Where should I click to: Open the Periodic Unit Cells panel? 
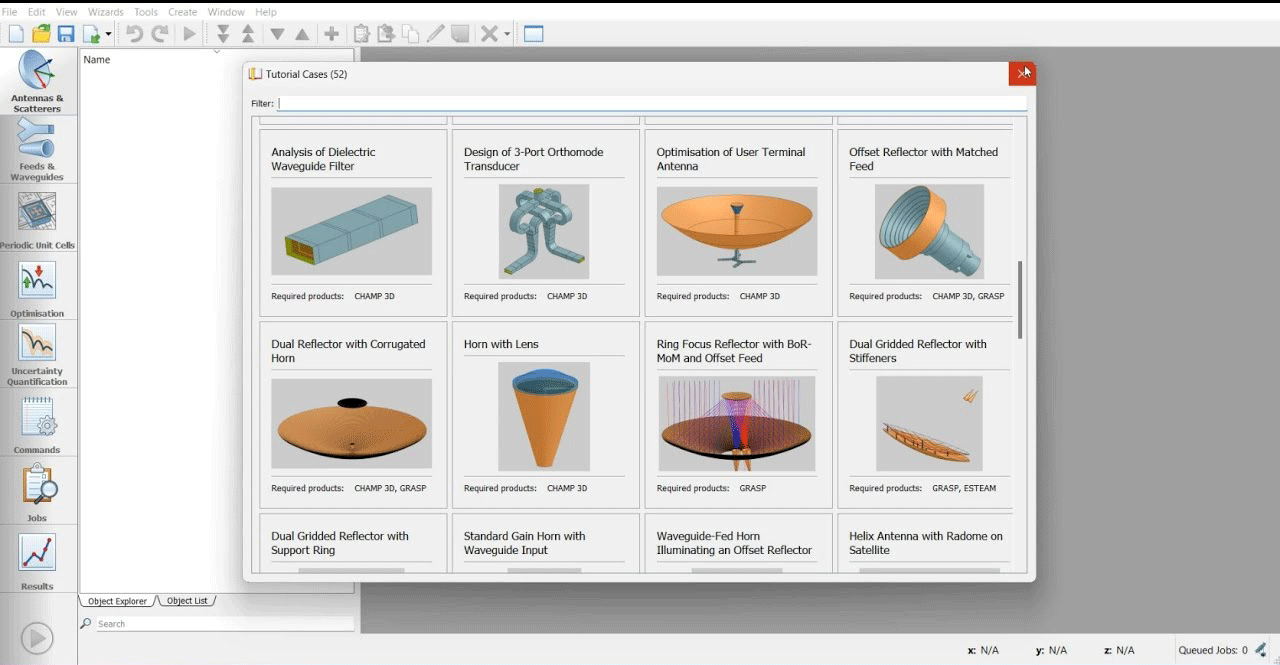click(x=37, y=220)
